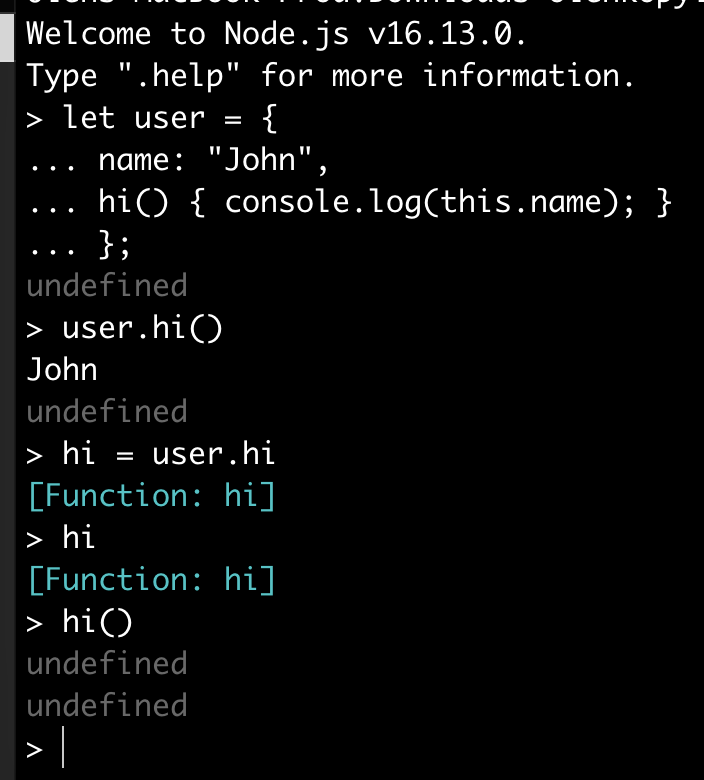
Task: Click the "};" closing brace line
Action: click(79, 244)
